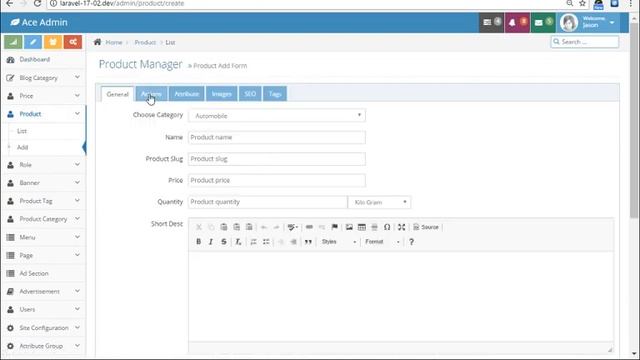Toggle Italic formatting in editor

[x=211, y=242]
